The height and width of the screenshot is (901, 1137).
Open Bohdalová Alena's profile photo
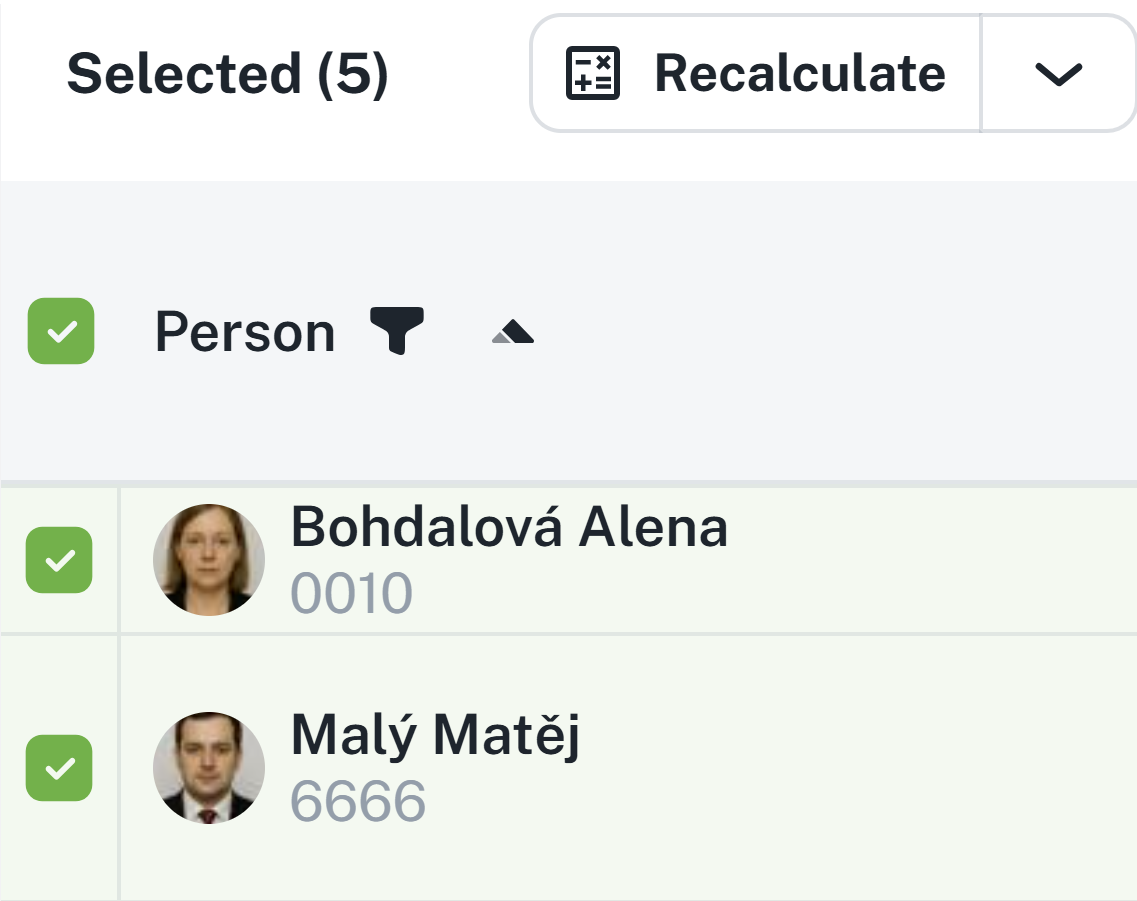click(209, 559)
